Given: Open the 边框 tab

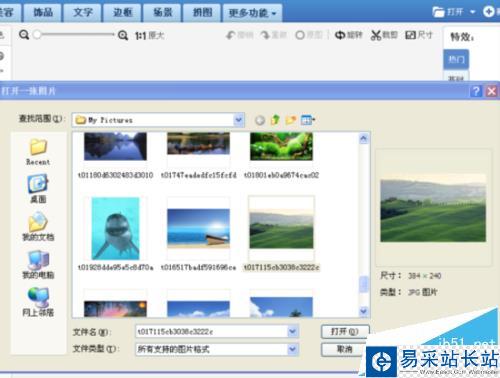Looking at the screenshot, I should (x=123, y=13).
